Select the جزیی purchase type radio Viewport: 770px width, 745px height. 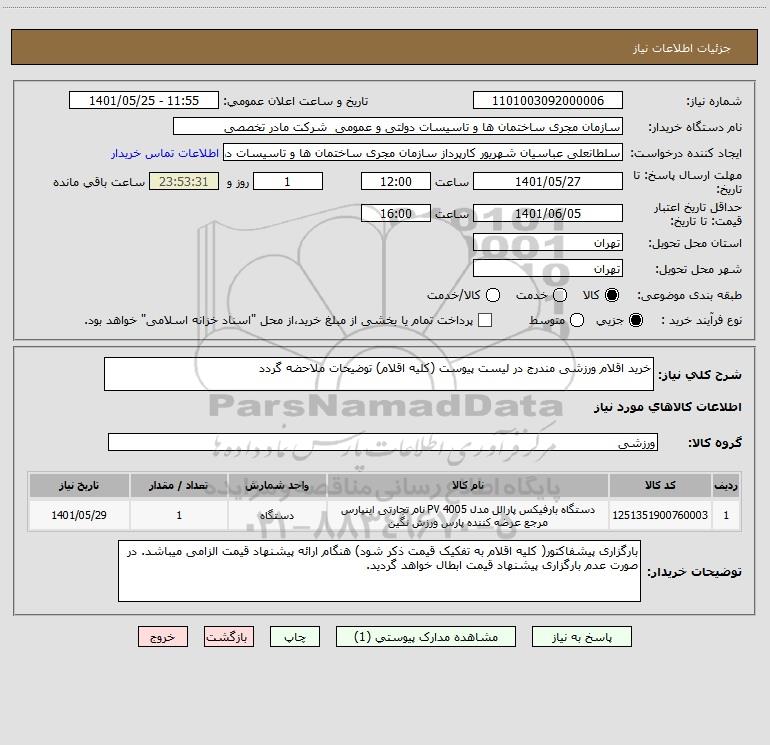[635, 320]
